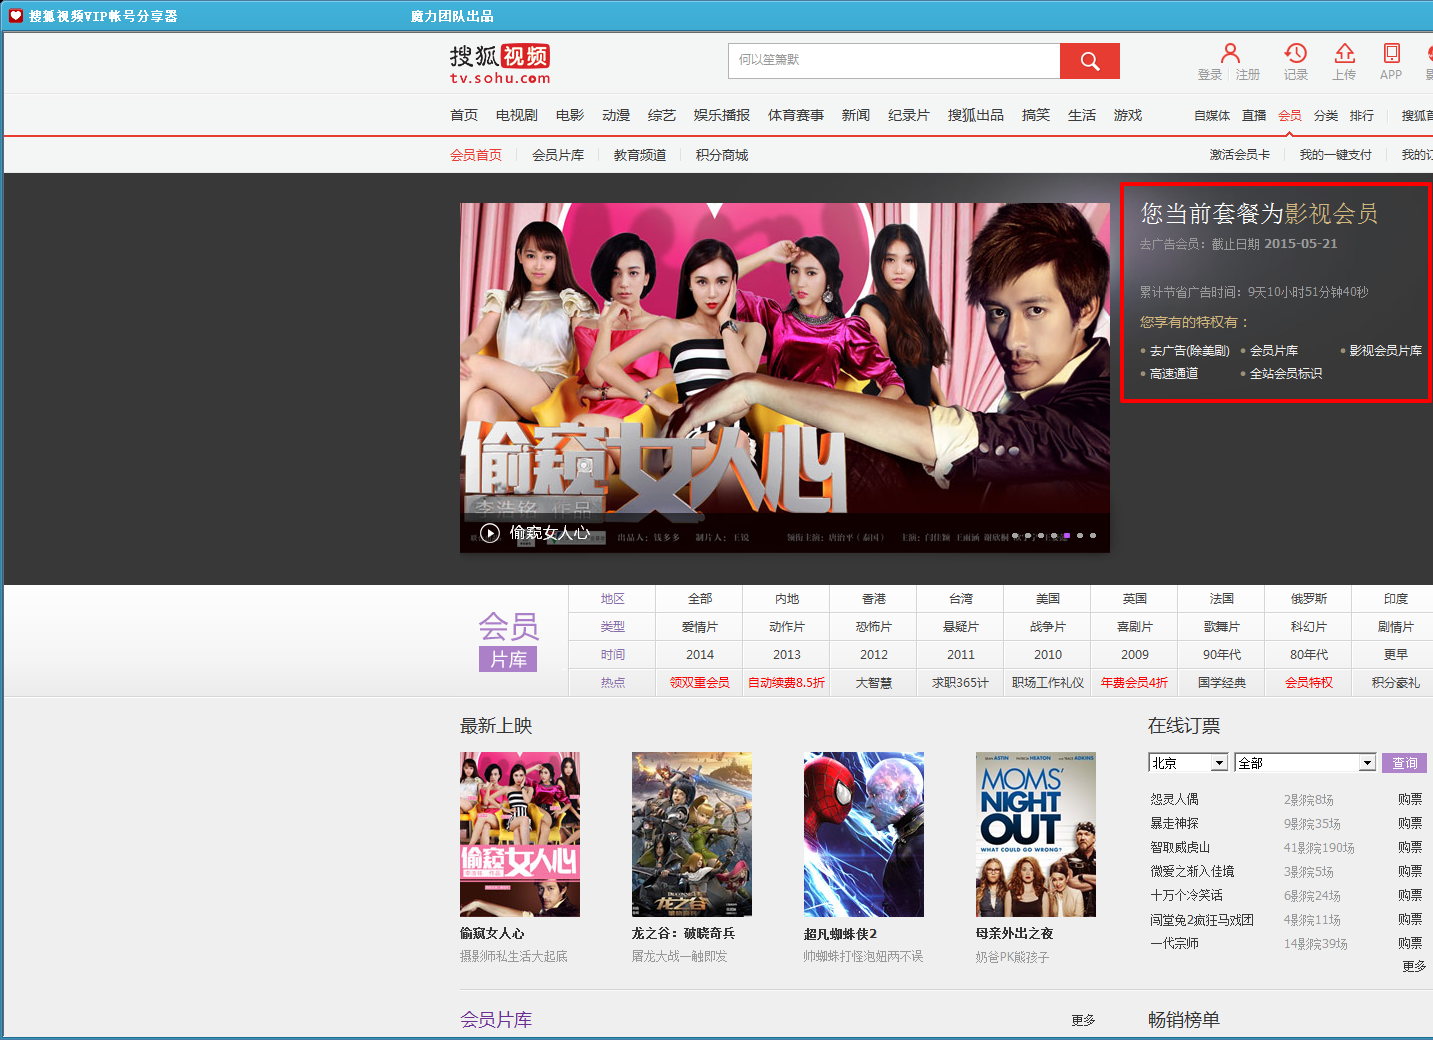Image resolution: width=1433 pixels, height=1040 pixels.
Task: Open the 娱乐播报 channel
Action: pos(722,116)
